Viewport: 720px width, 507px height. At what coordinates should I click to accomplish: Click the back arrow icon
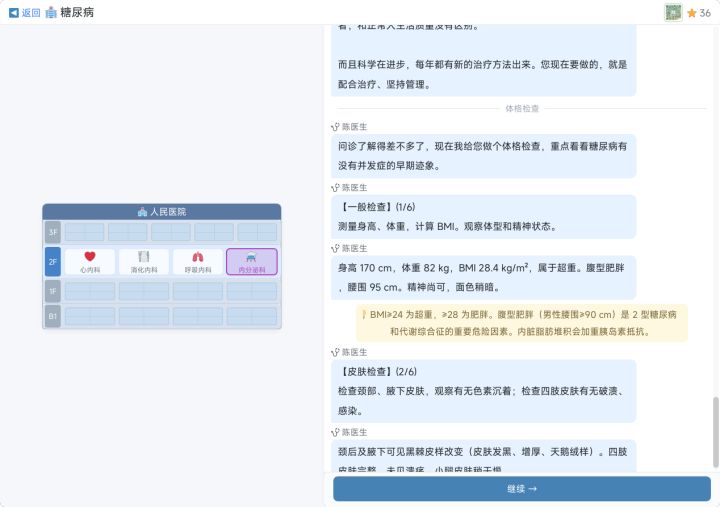click(14, 13)
